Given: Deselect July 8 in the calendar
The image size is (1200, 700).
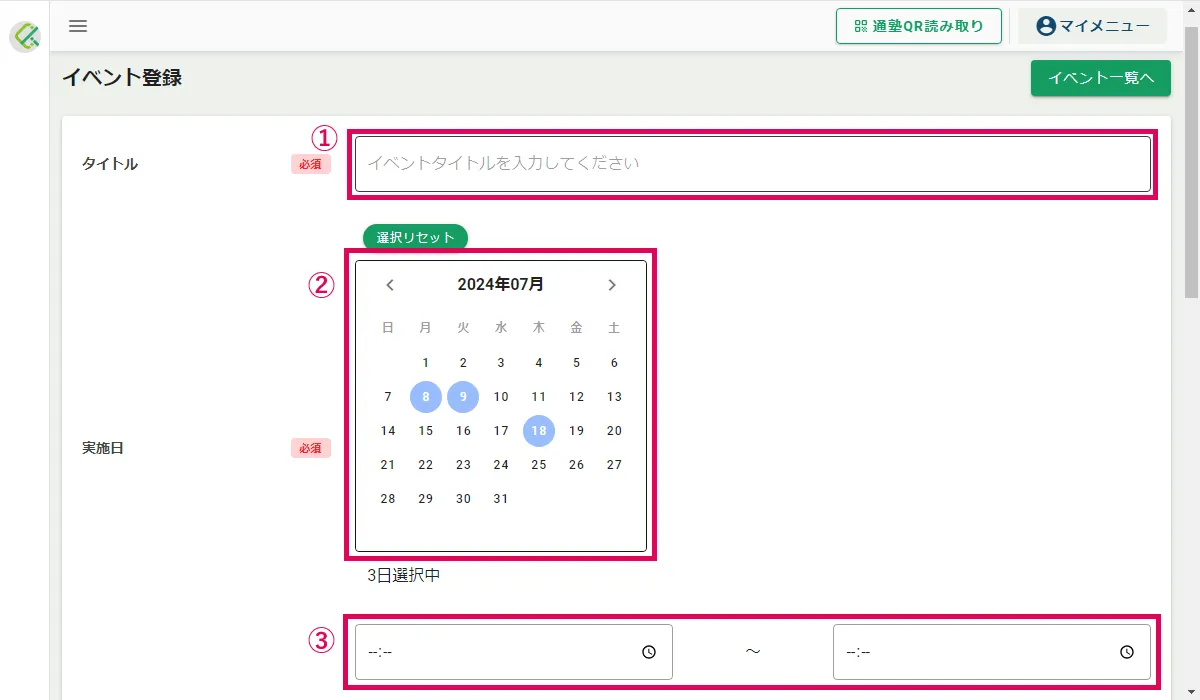Looking at the screenshot, I should (426, 397).
